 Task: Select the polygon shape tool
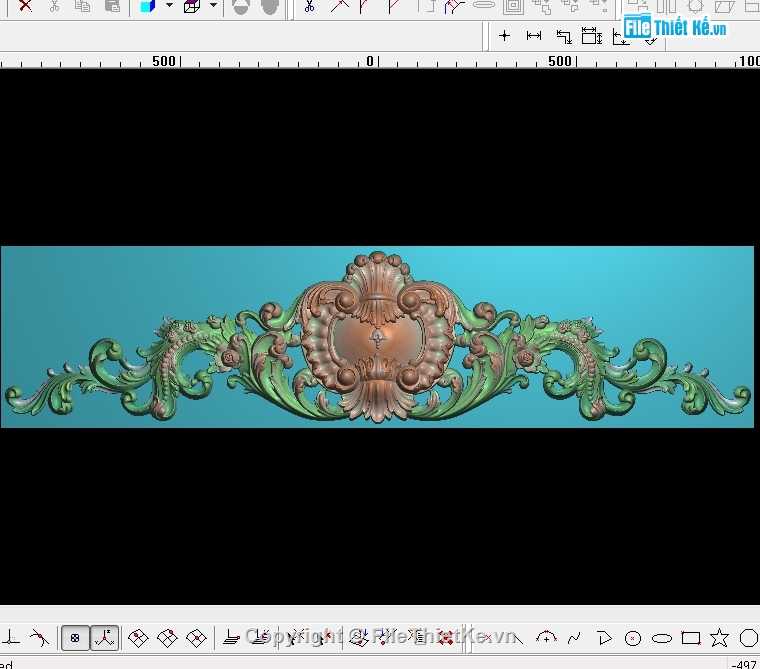click(x=749, y=638)
